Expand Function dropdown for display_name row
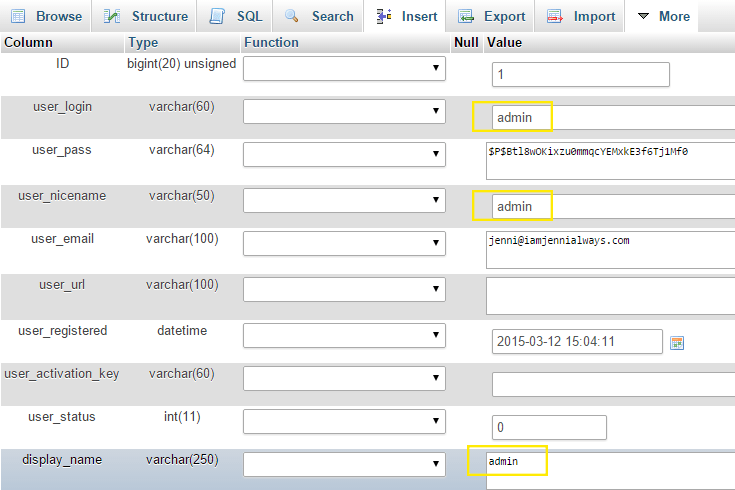The image size is (735, 490). tap(344, 463)
